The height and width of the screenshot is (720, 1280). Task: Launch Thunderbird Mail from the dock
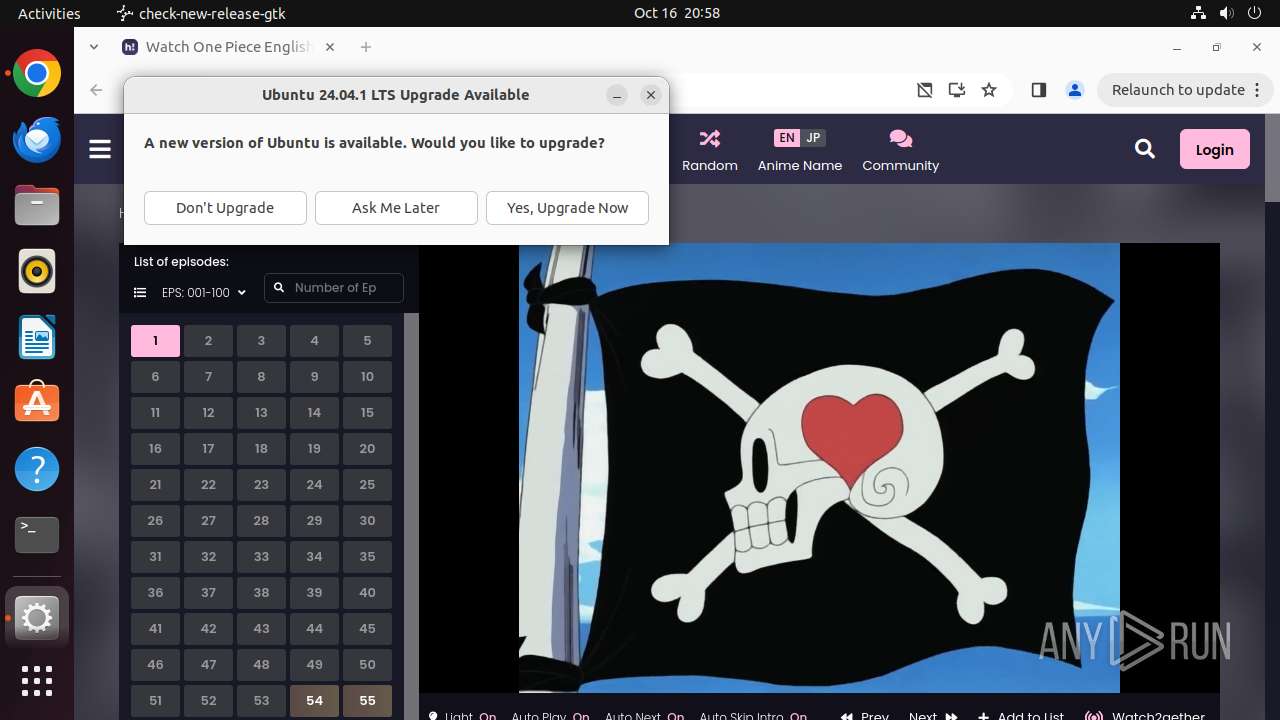[37, 139]
